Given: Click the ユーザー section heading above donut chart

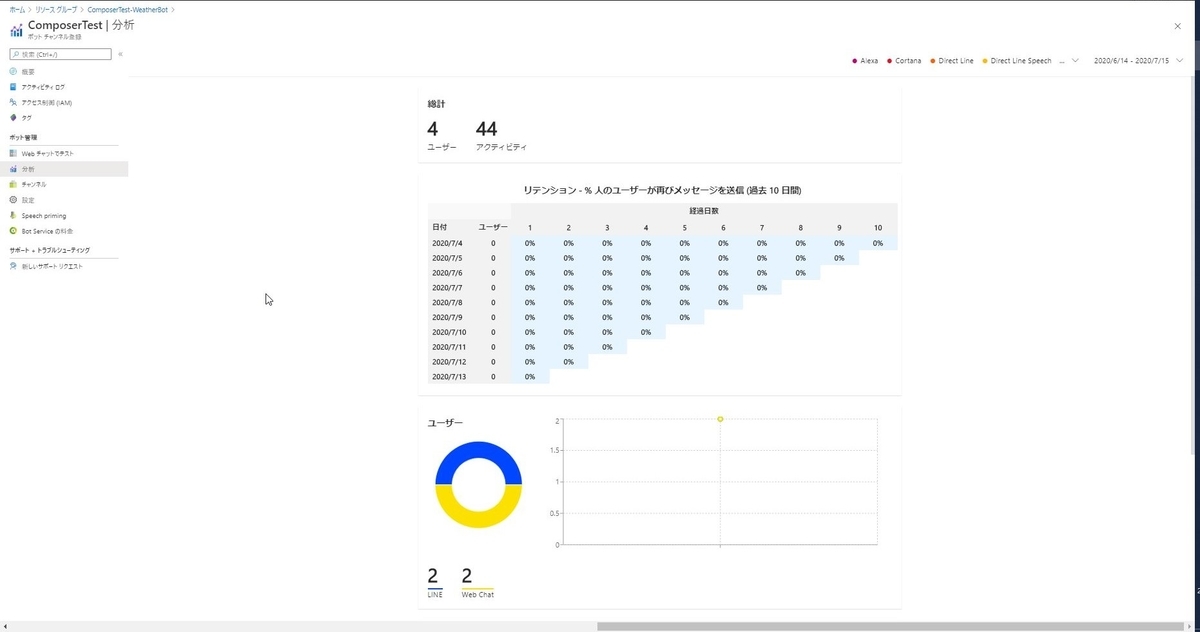Looking at the screenshot, I should (445, 423).
